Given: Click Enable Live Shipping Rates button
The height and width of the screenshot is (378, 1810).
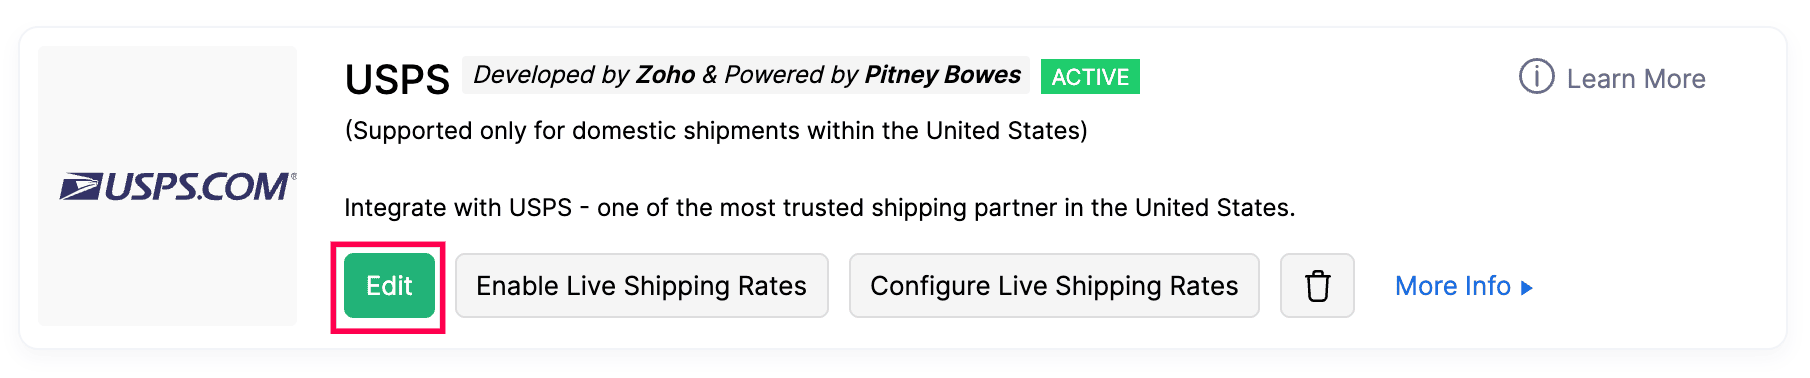Looking at the screenshot, I should [x=641, y=286].
